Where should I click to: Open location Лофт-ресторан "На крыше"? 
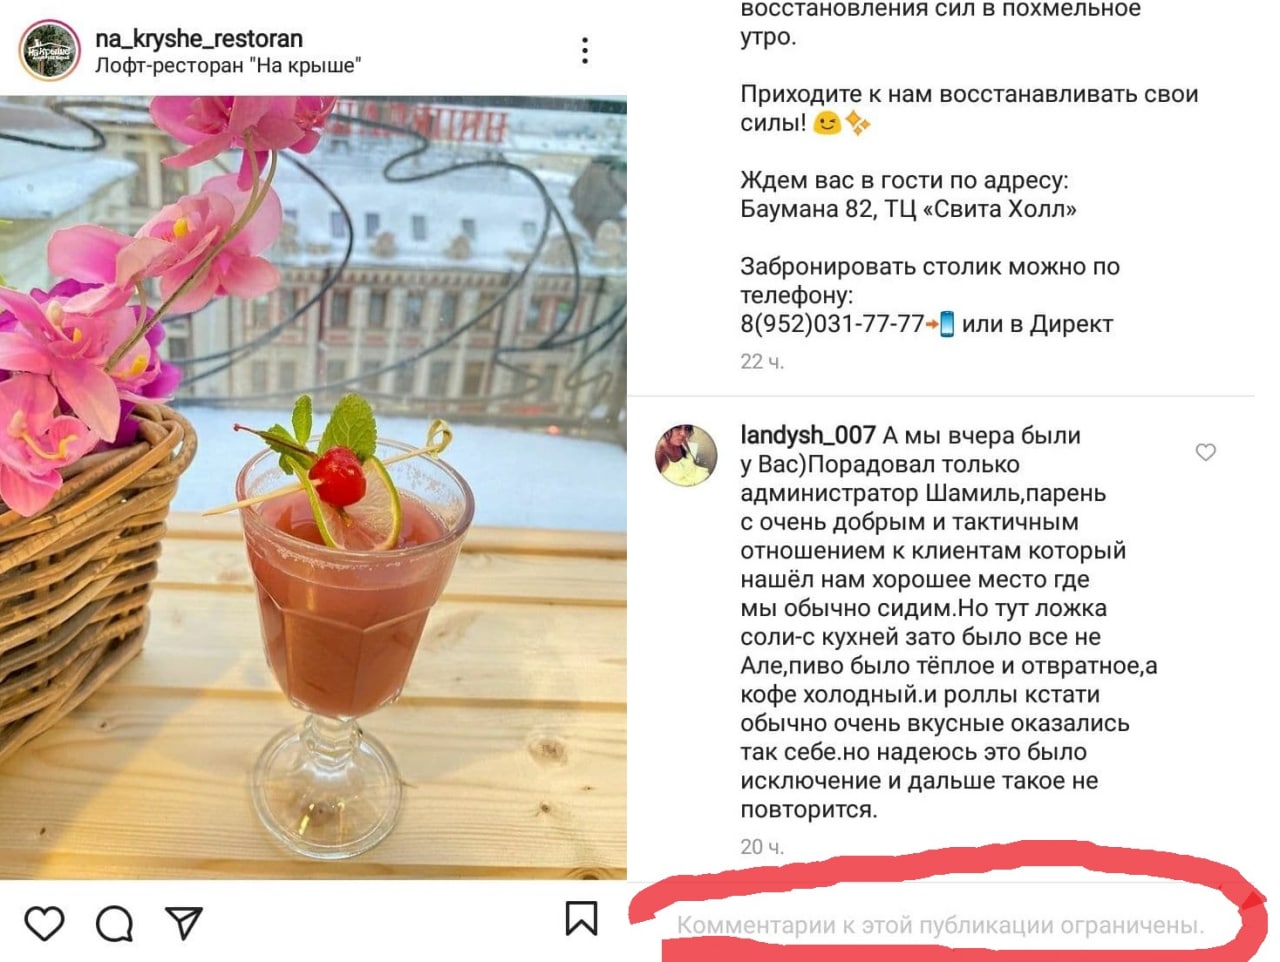(228, 66)
